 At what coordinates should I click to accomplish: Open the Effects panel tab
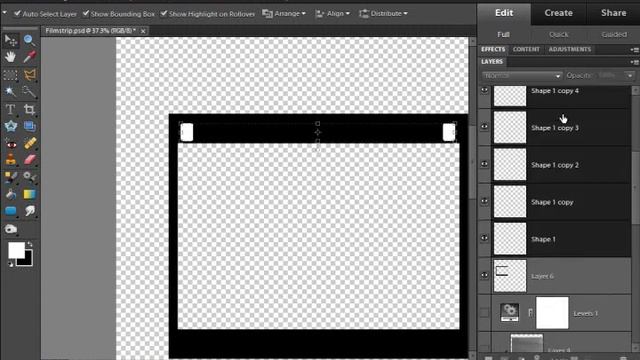click(x=493, y=49)
